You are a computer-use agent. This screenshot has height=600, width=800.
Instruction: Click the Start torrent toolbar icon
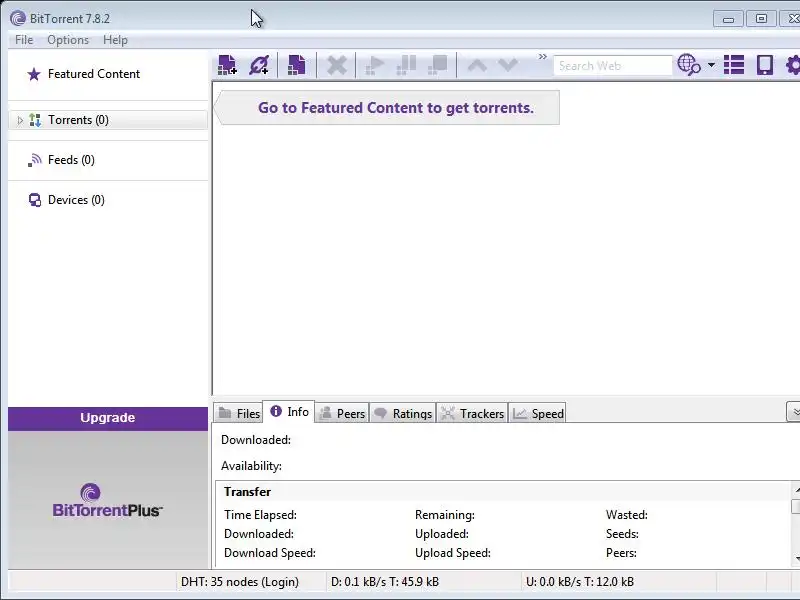(x=375, y=65)
